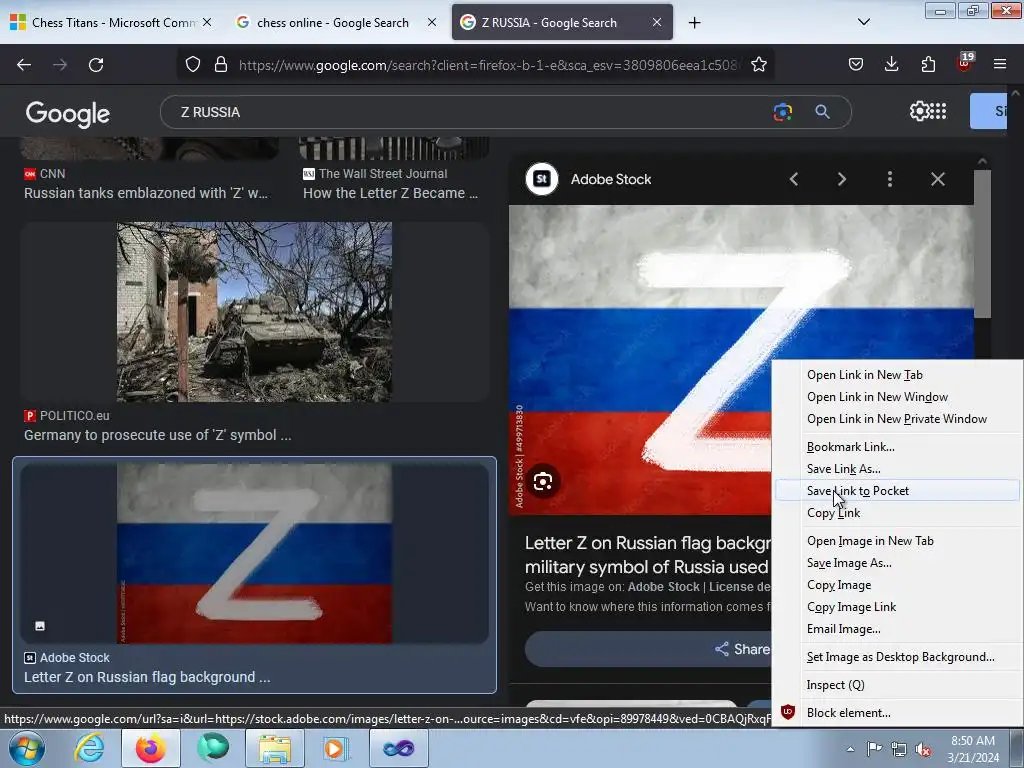The width and height of the screenshot is (1024, 768).
Task: Click the uBlock Origin toolbar icon
Action: point(965,63)
